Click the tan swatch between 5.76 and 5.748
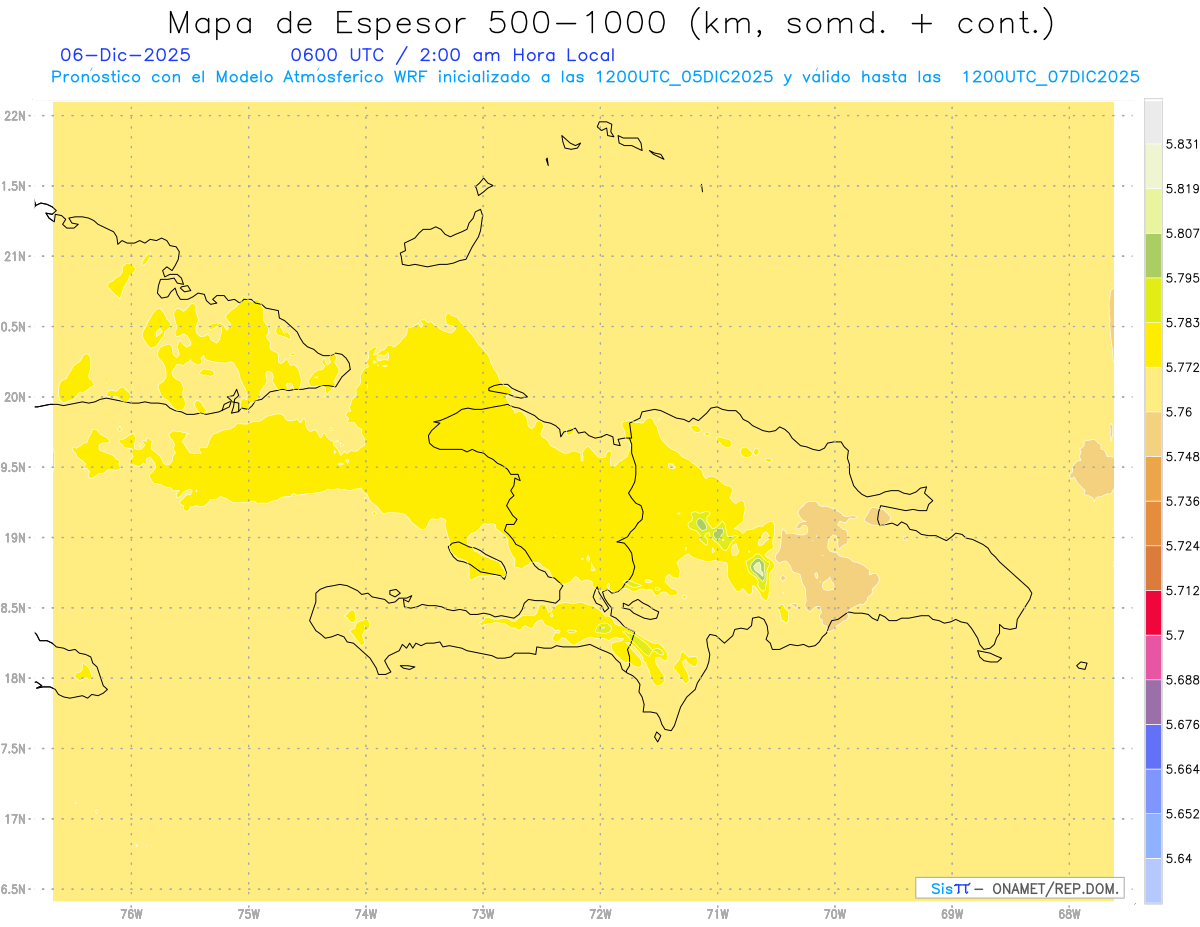Viewport: 1200px width, 927px height. click(1153, 434)
